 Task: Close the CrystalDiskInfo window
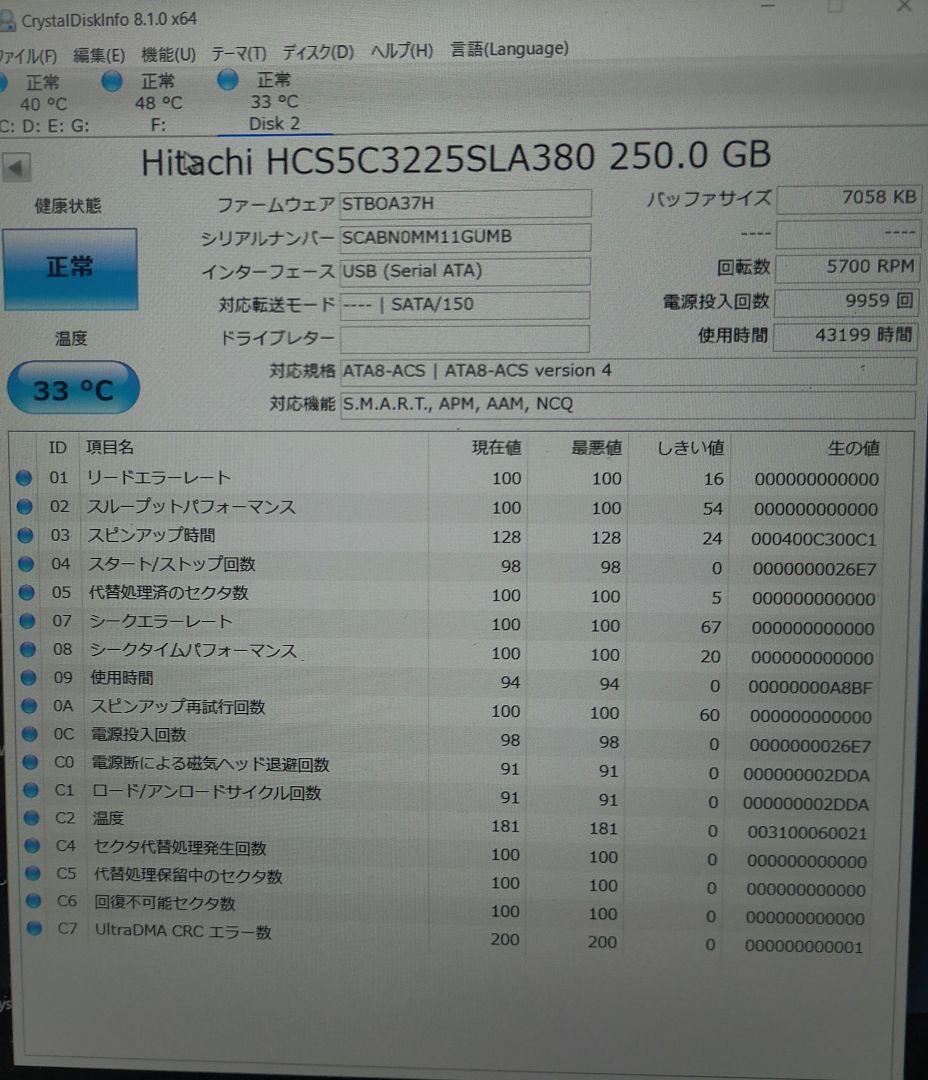(904, 6)
